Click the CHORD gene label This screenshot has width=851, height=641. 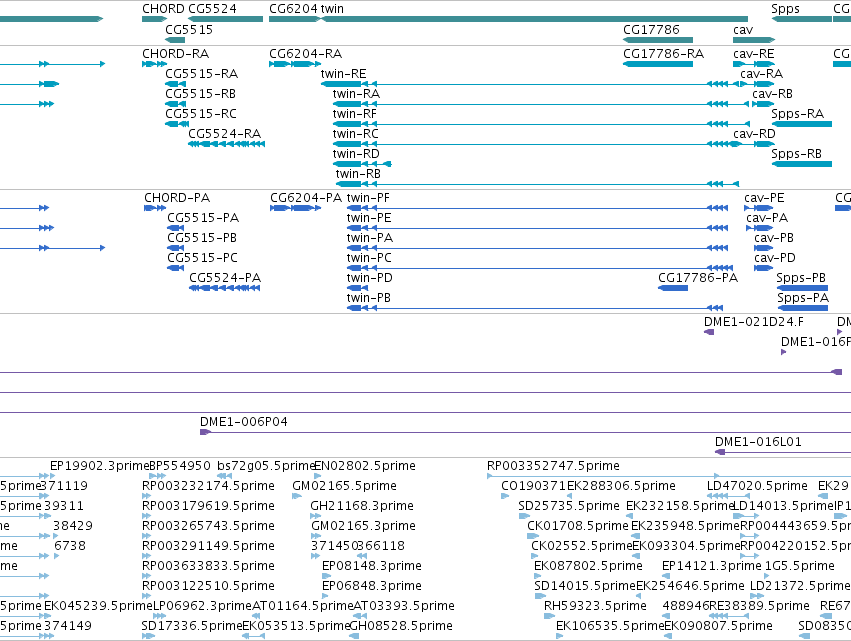pos(163,9)
